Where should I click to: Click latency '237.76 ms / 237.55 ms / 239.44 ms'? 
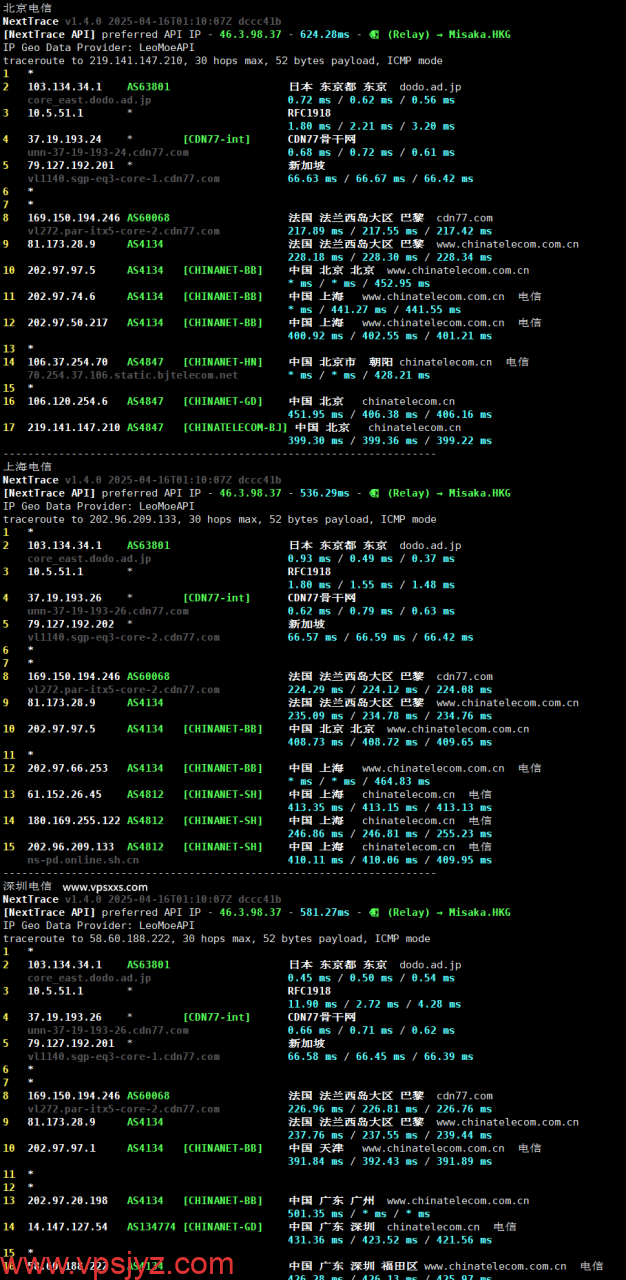pyautogui.click(x=389, y=1135)
